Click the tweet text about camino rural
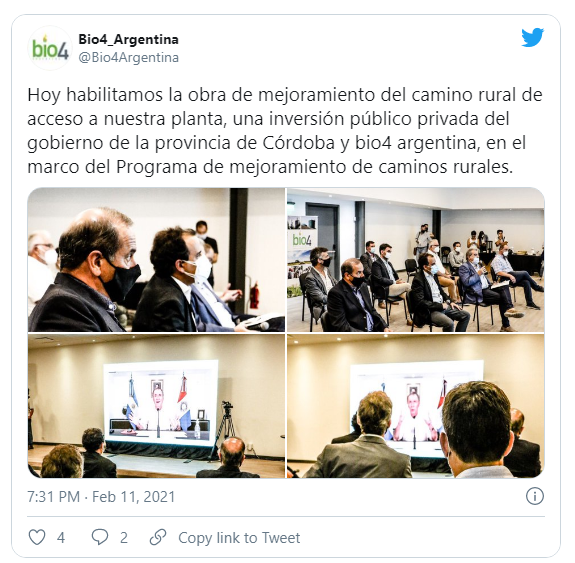Screen dimensions: 575x563 tap(285, 131)
